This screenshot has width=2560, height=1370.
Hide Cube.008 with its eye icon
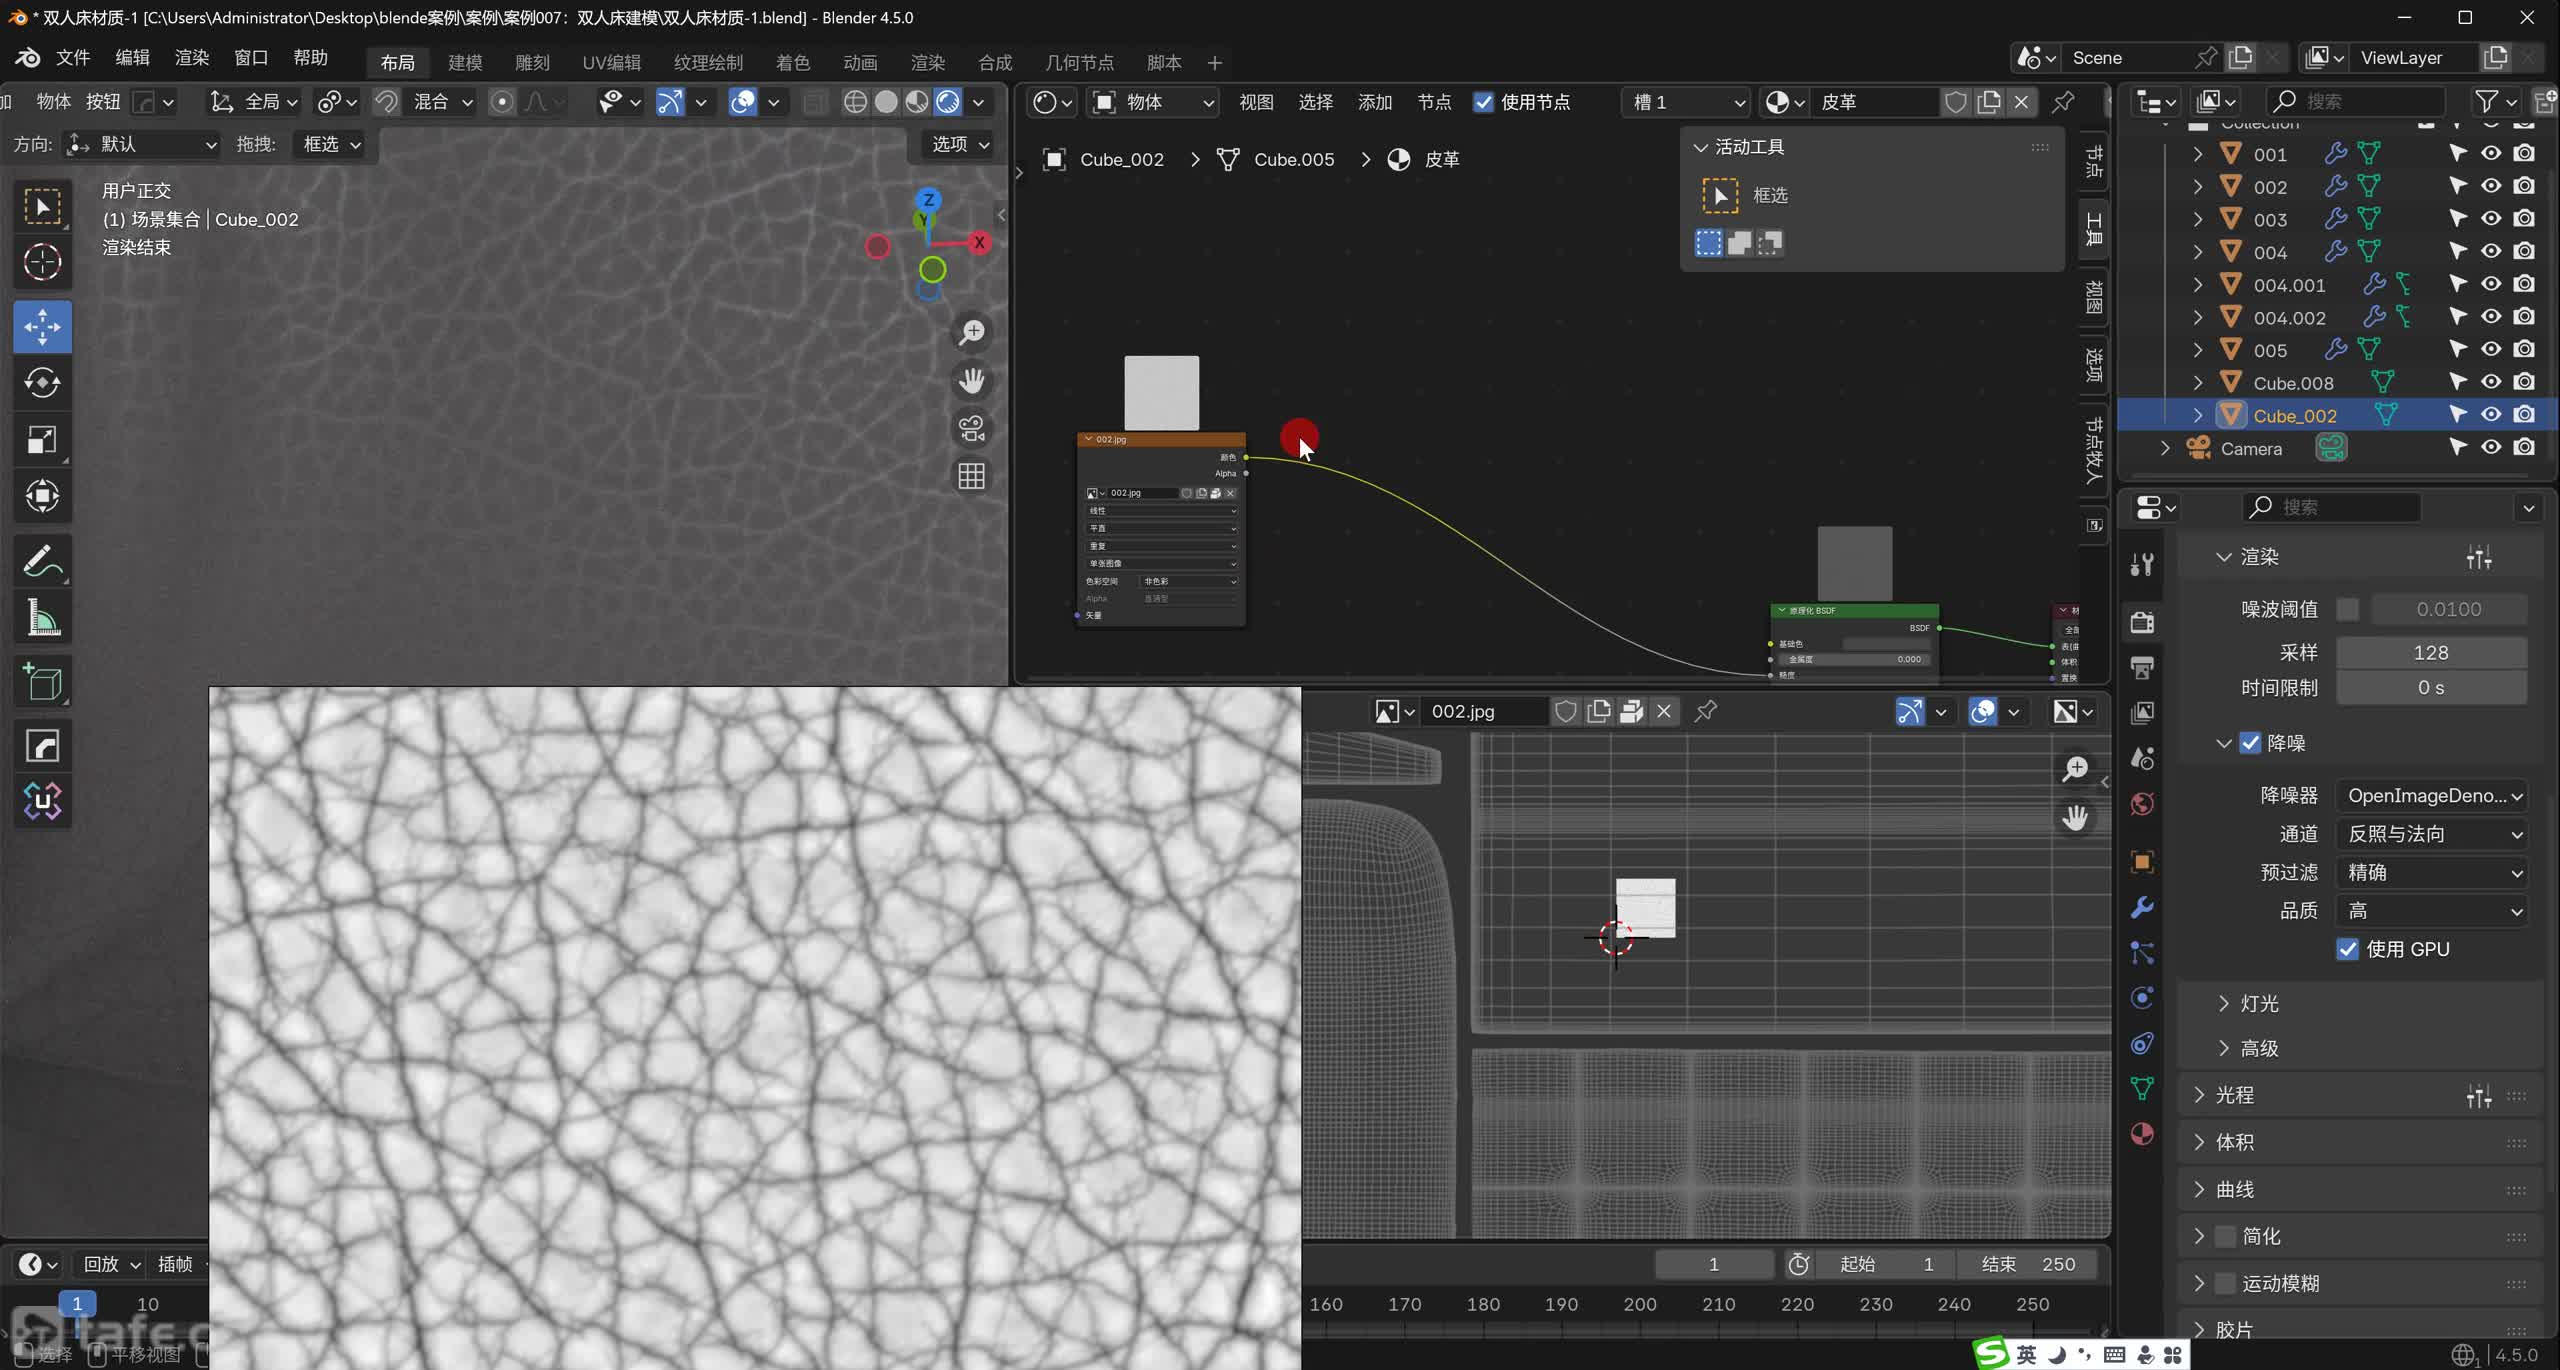[2491, 382]
